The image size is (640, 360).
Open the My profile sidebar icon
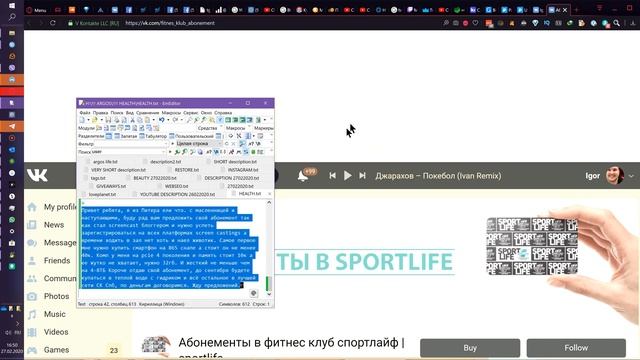(32, 207)
